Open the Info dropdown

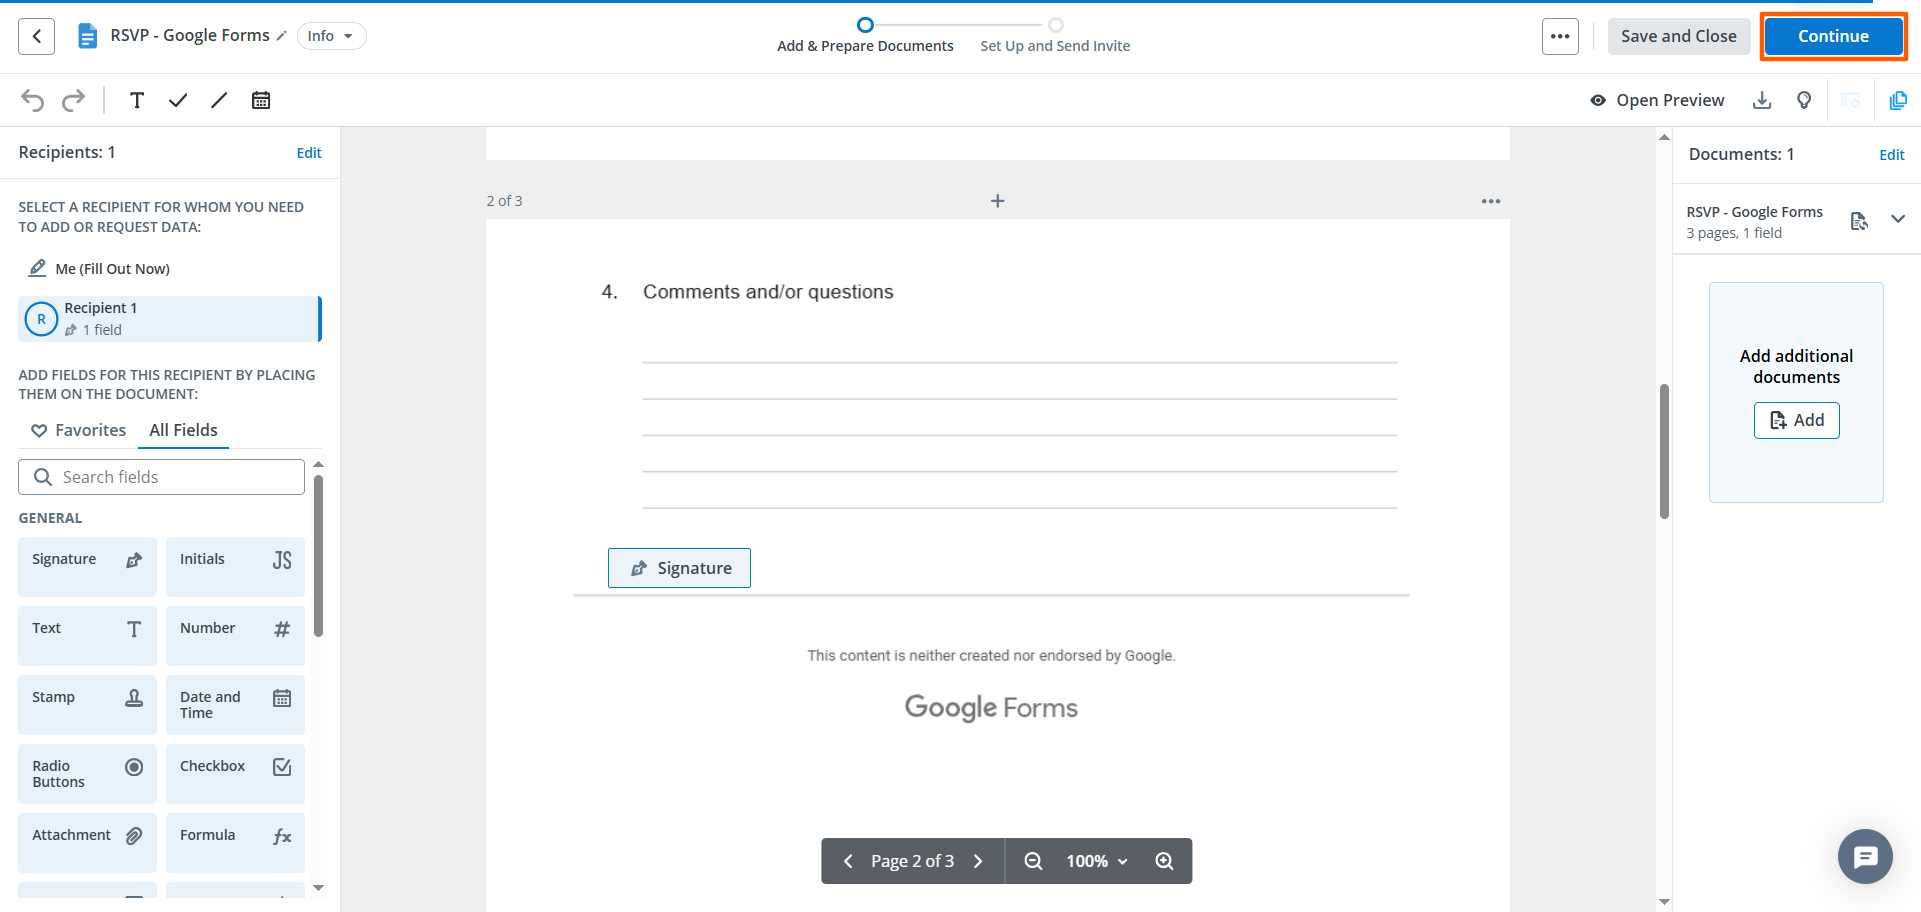click(x=331, y=35)
